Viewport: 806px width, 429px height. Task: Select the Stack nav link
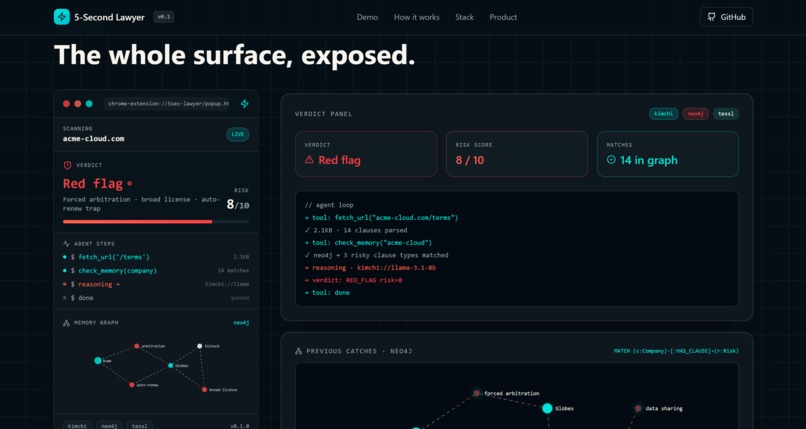464,17
